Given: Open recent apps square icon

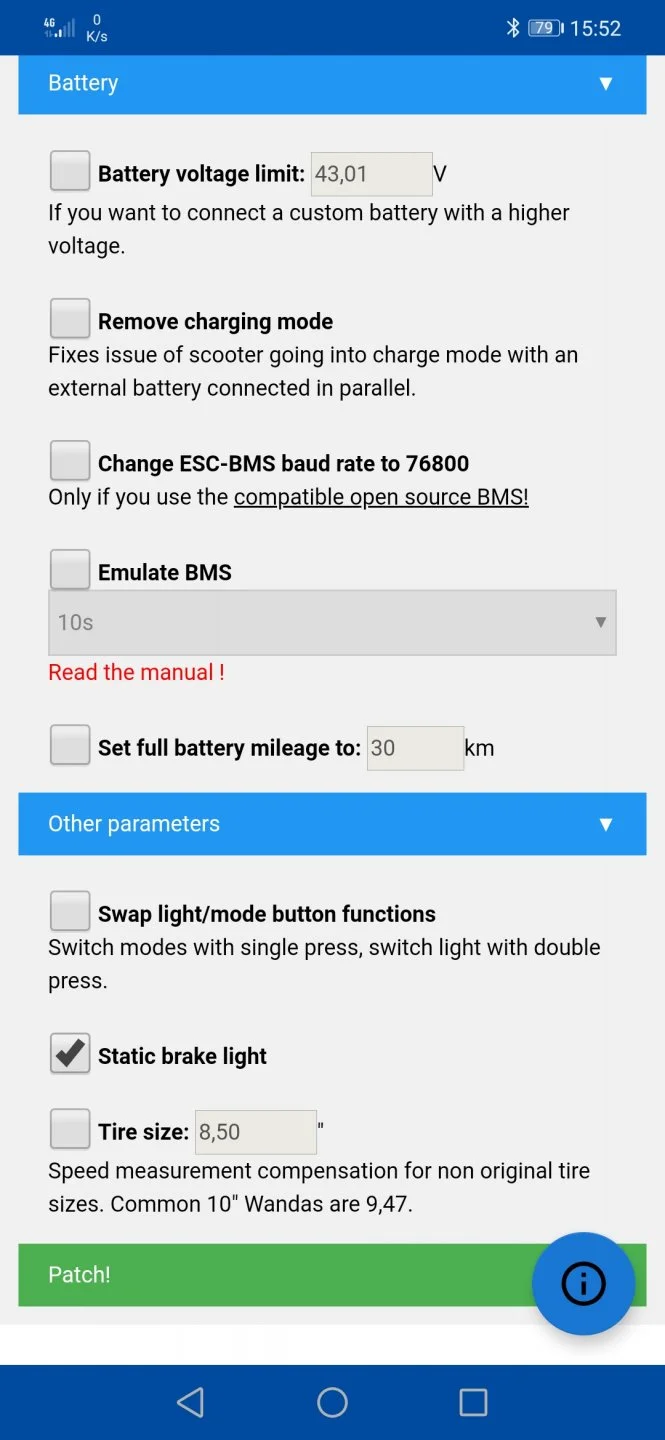Looking at the screenshot, I should pos(473,1402).
